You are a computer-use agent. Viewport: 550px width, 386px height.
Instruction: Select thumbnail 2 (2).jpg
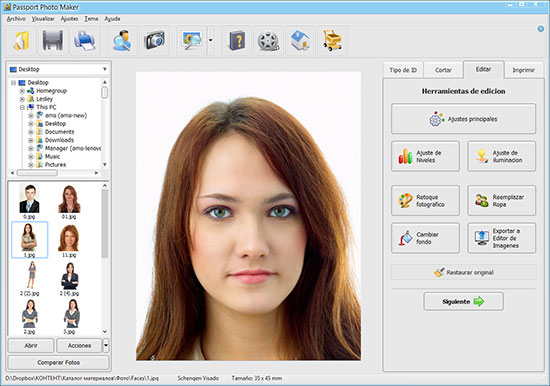pyautogui.click(x=30, y=279)
